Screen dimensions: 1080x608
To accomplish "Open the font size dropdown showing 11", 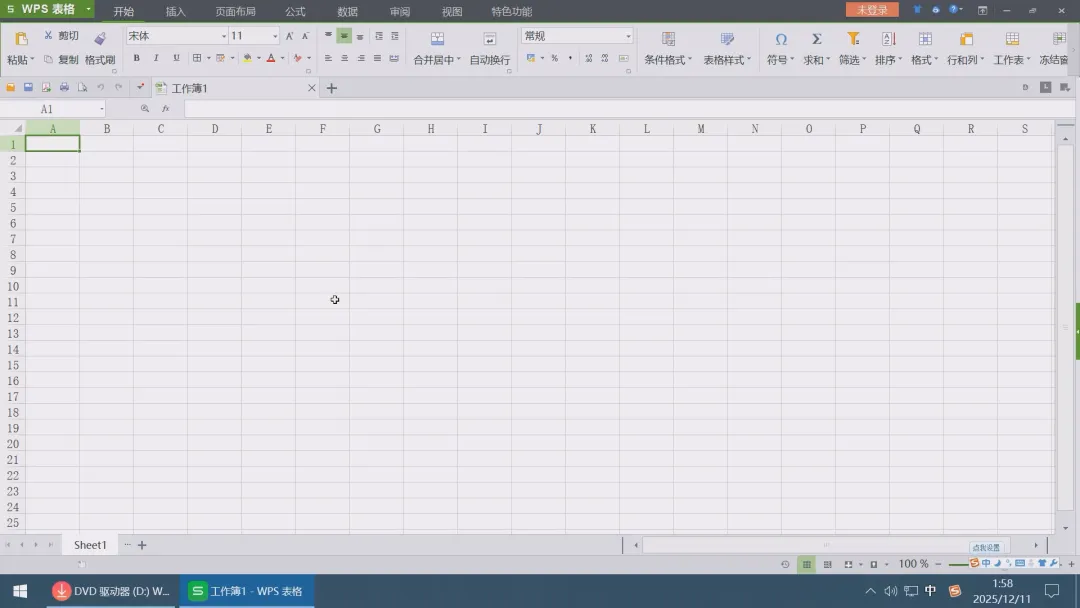I will coord(275,36).
